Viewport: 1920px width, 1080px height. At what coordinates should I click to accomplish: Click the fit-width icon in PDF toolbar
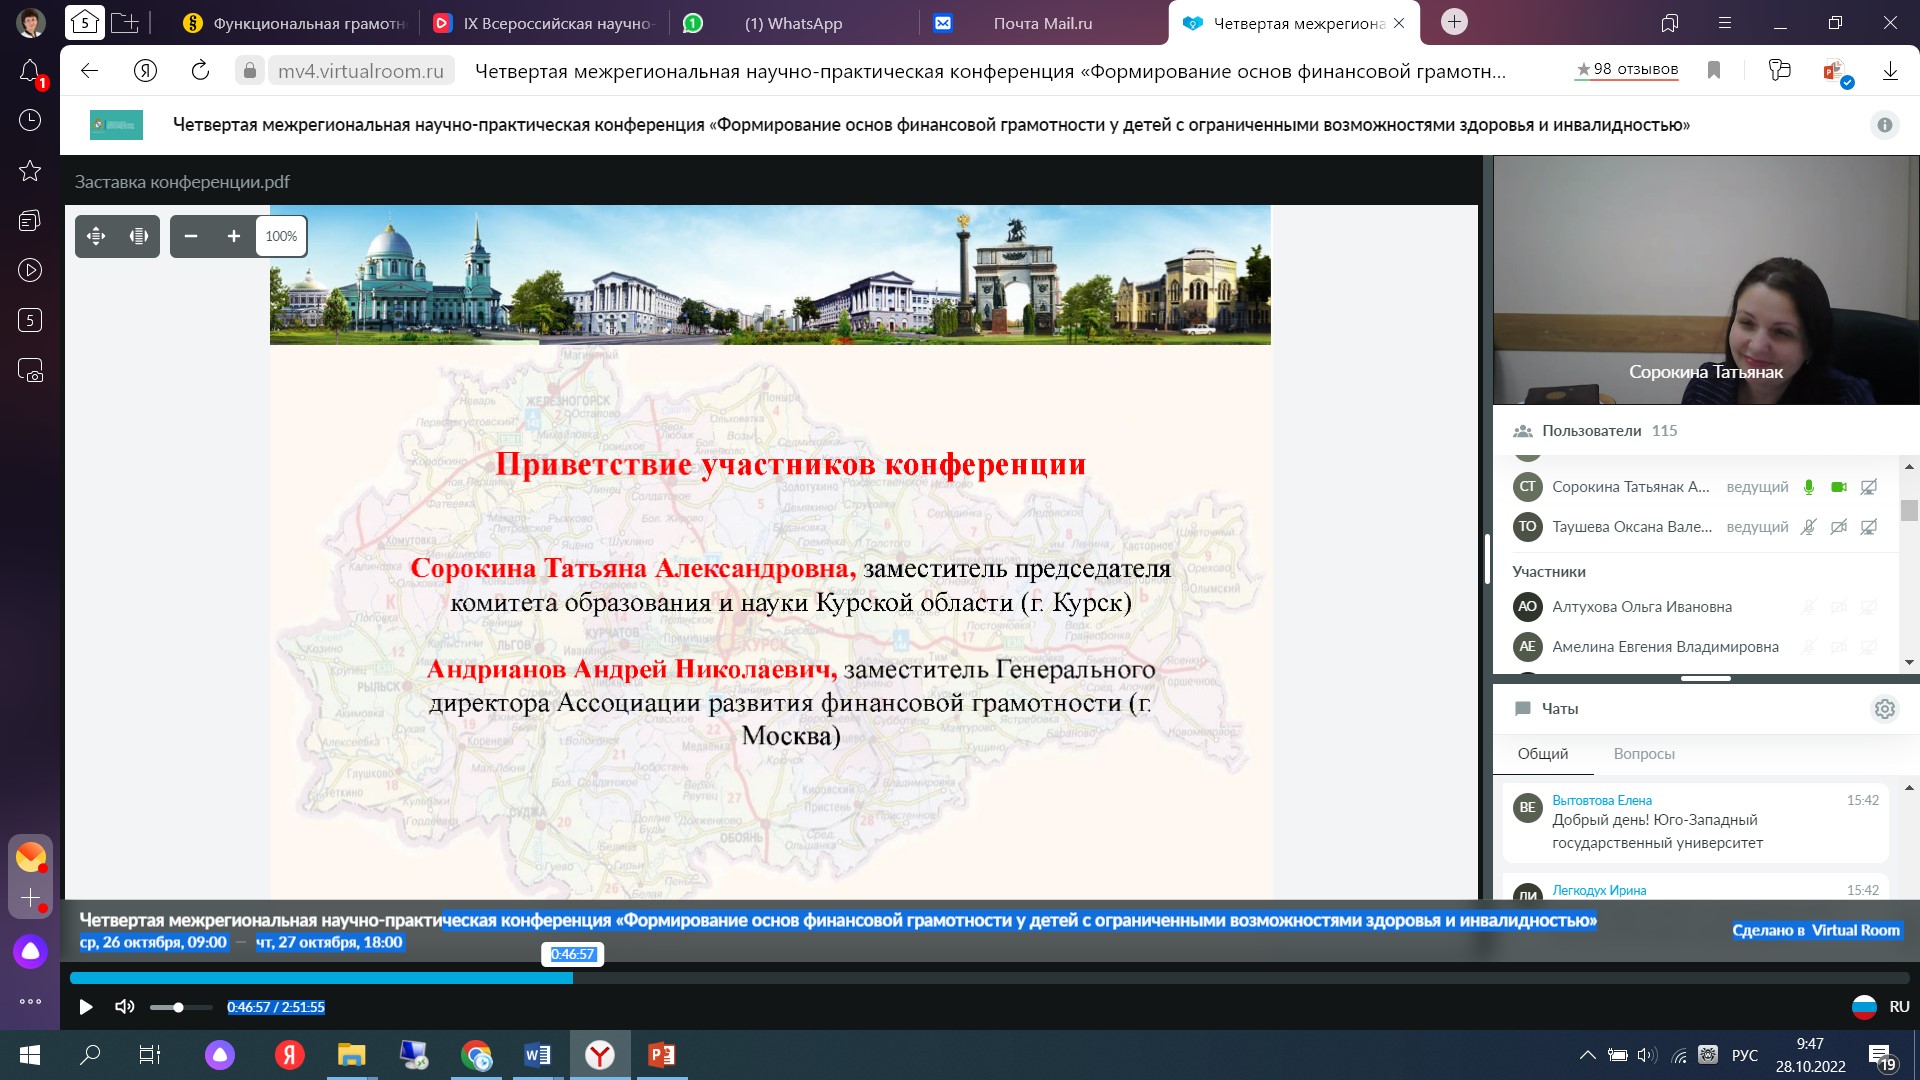tap(139, 236)
